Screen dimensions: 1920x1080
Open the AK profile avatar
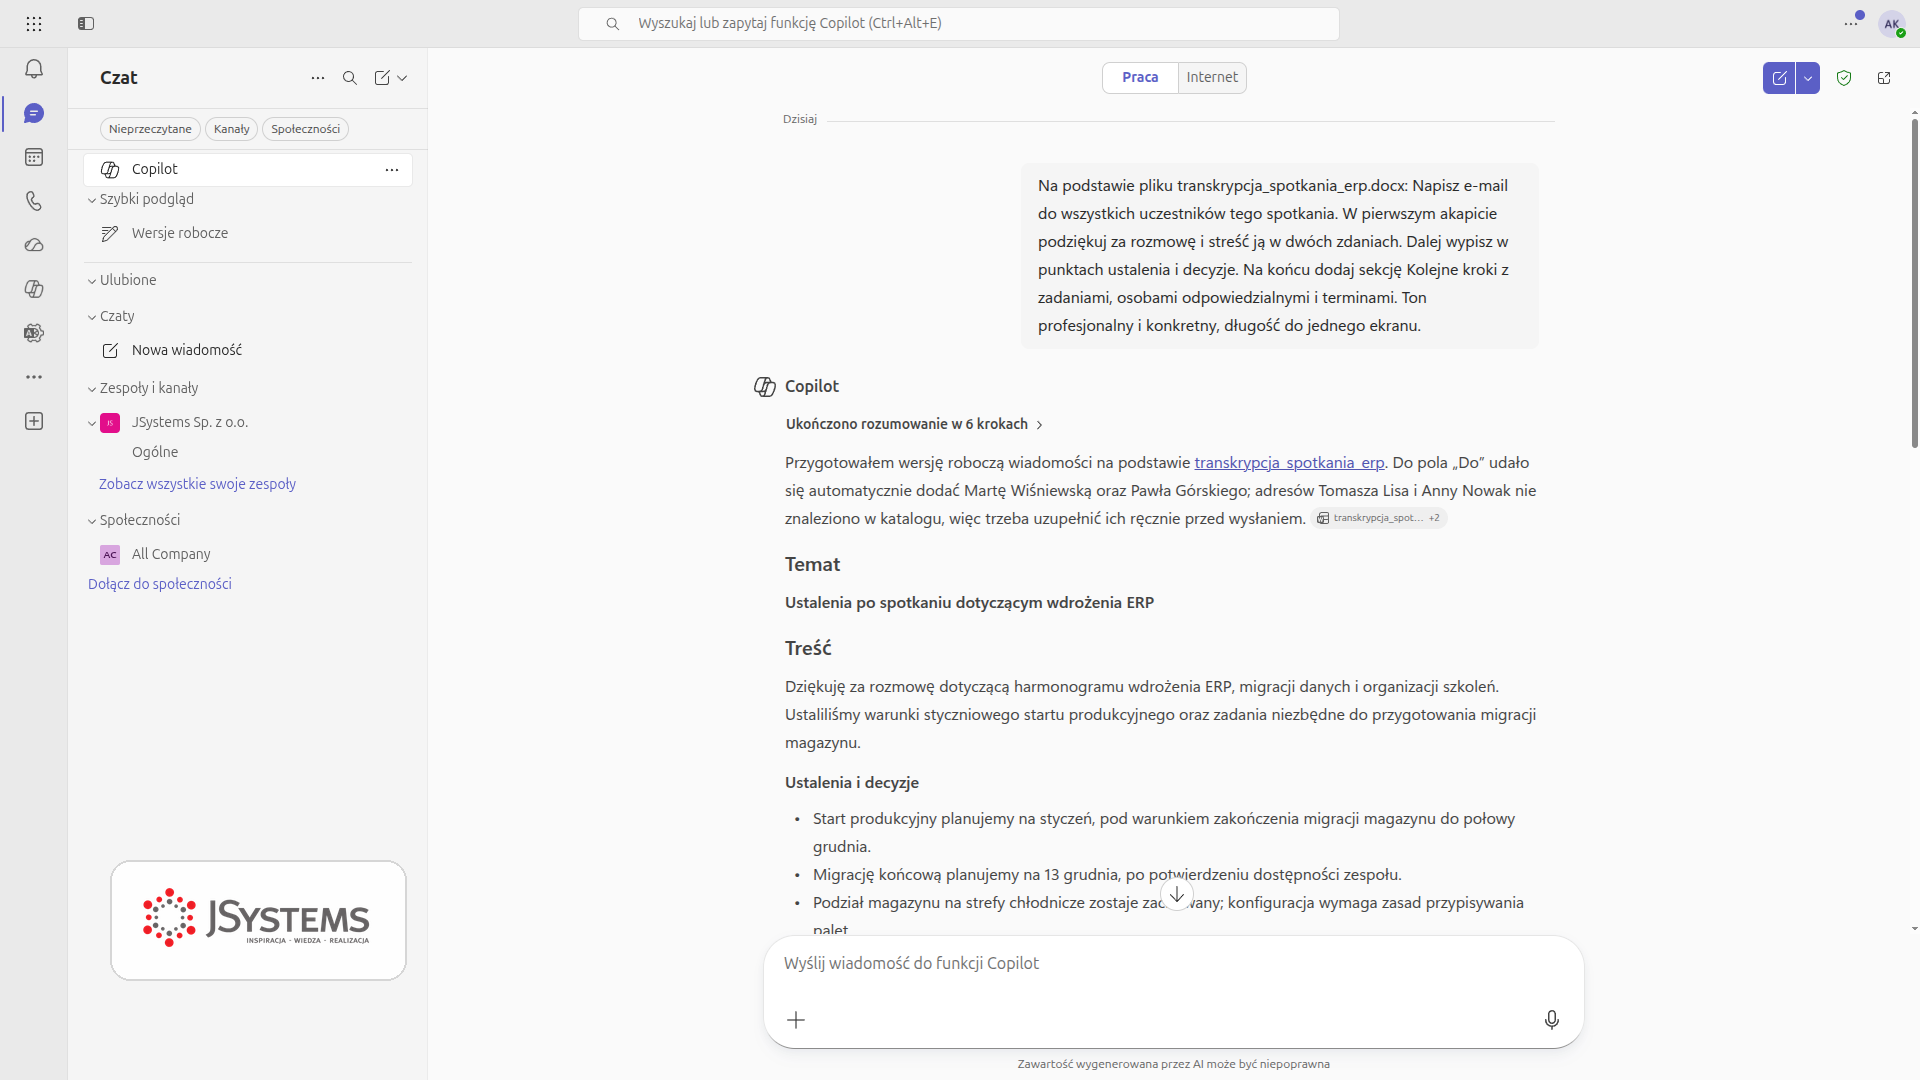[1891, 24]
